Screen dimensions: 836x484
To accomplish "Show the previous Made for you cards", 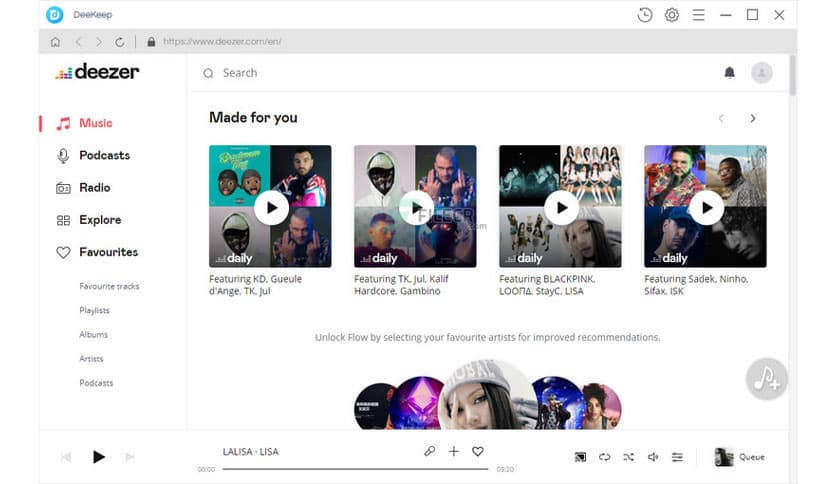I will (721, 118).
